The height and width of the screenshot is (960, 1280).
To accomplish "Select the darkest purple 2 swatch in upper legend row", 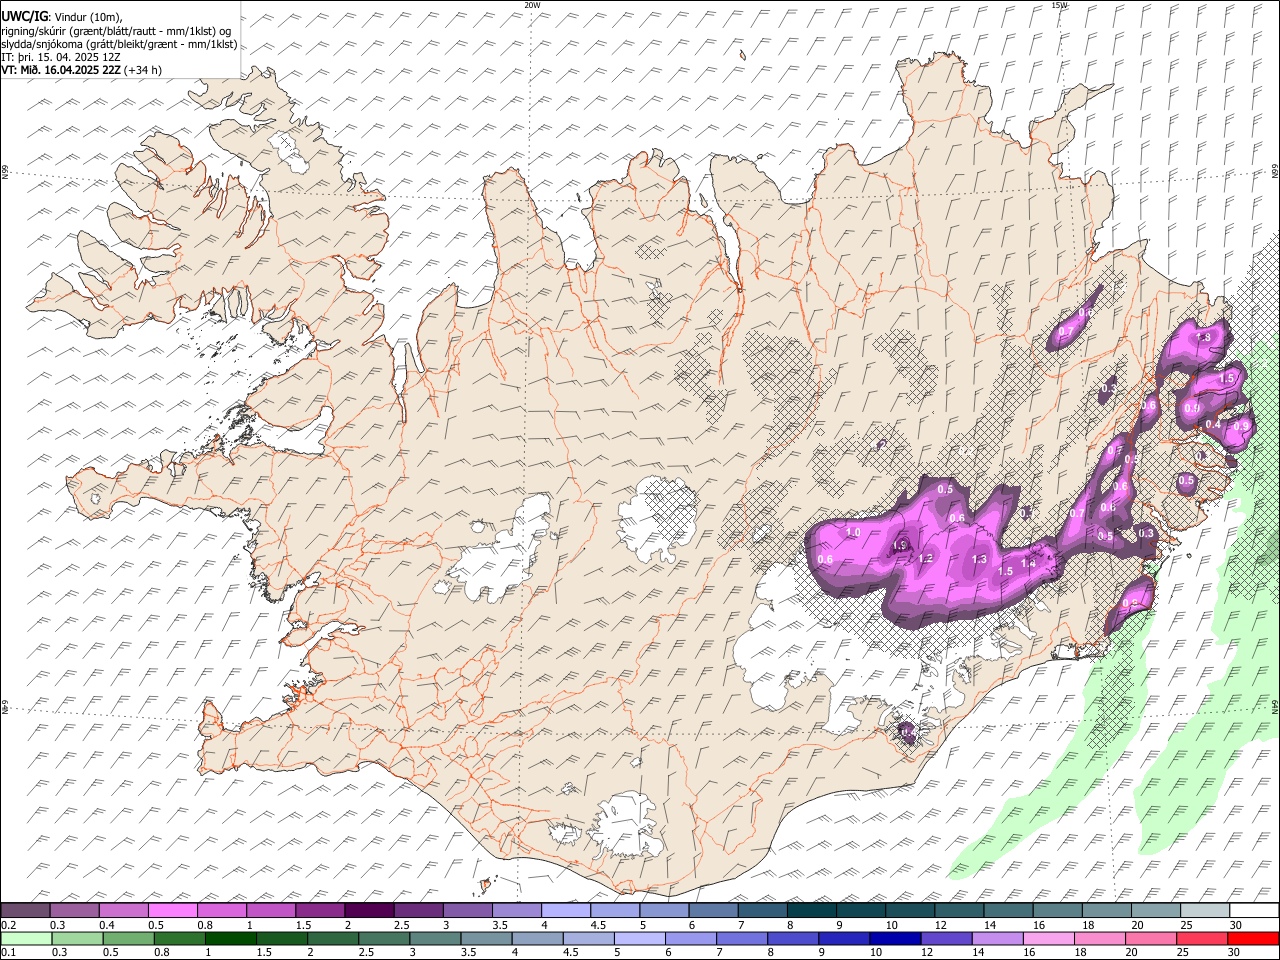I will [369, 910].
